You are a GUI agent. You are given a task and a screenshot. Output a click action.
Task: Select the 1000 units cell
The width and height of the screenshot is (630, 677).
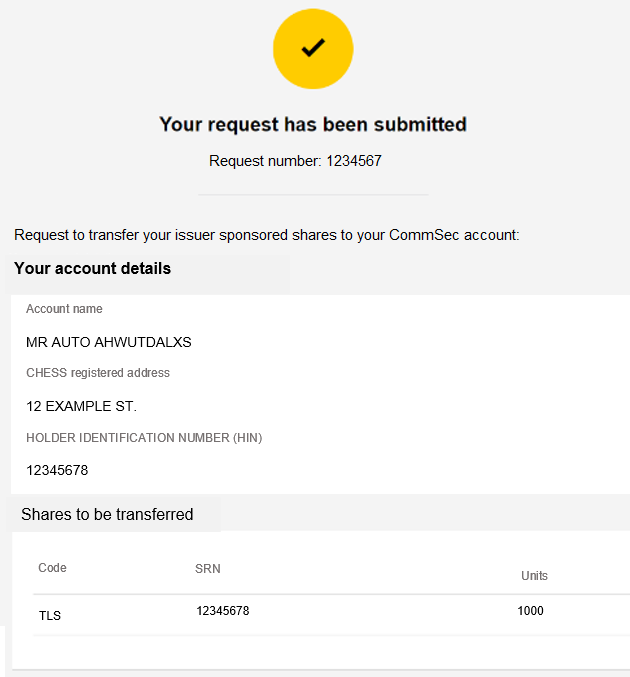click(530, 611)
